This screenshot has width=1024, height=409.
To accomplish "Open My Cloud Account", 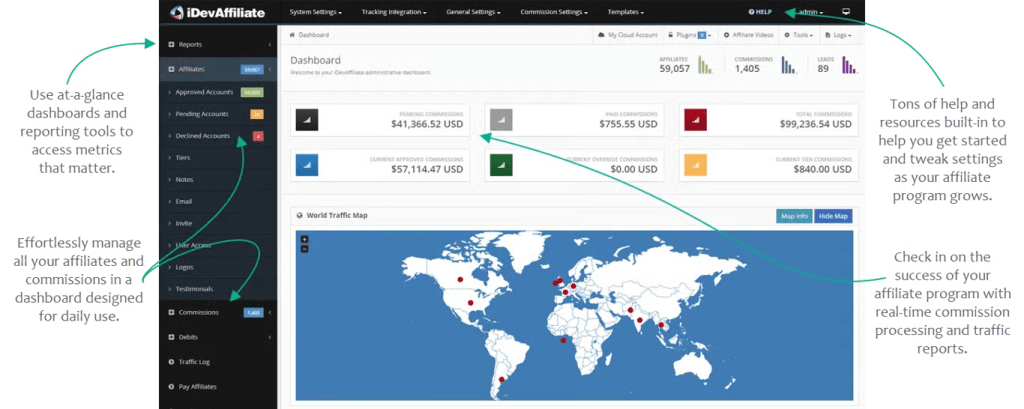I will pos(628,35).
